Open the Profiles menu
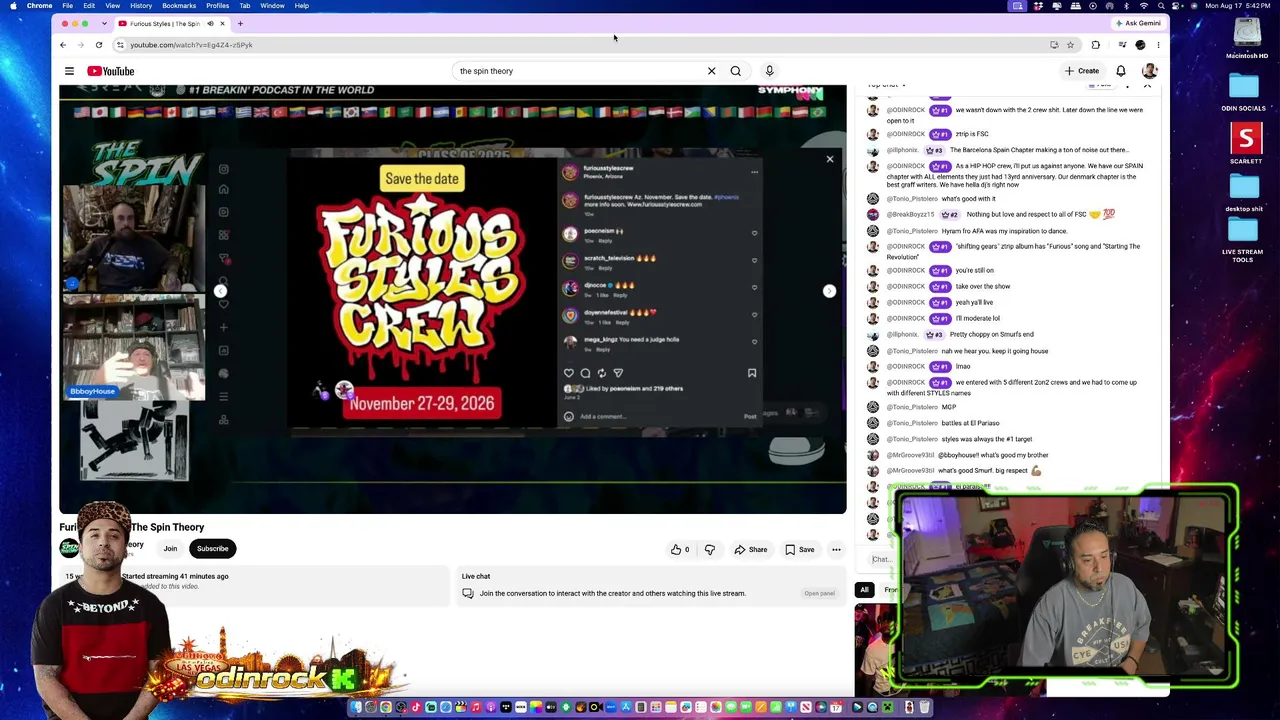Screen dimensions: 1280x720 217,6
